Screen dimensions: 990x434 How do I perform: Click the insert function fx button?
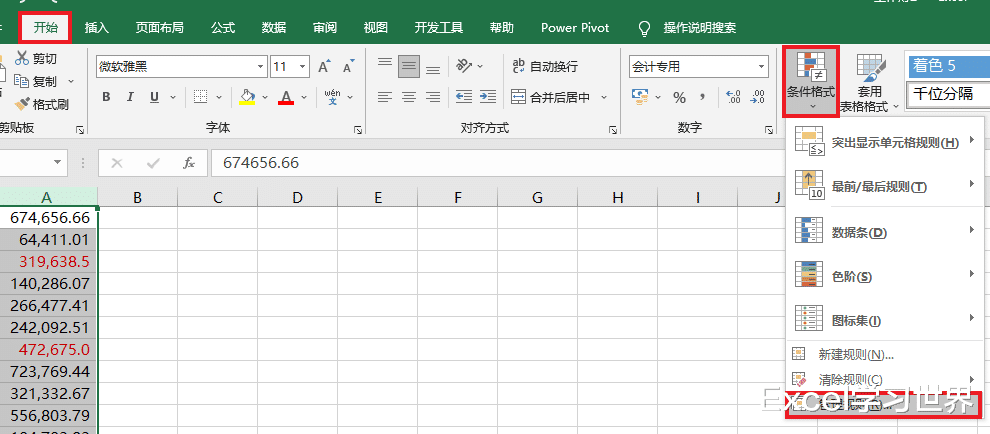189,163
